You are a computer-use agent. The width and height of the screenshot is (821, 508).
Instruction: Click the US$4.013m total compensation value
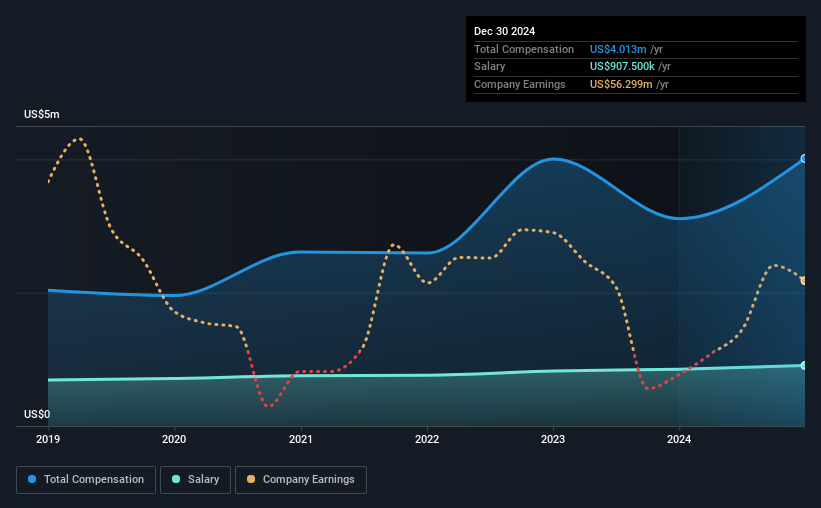point(618,49)
